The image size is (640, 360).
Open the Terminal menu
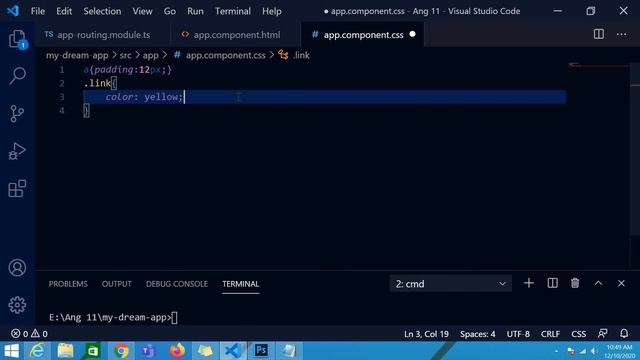[x=233, y=11]
